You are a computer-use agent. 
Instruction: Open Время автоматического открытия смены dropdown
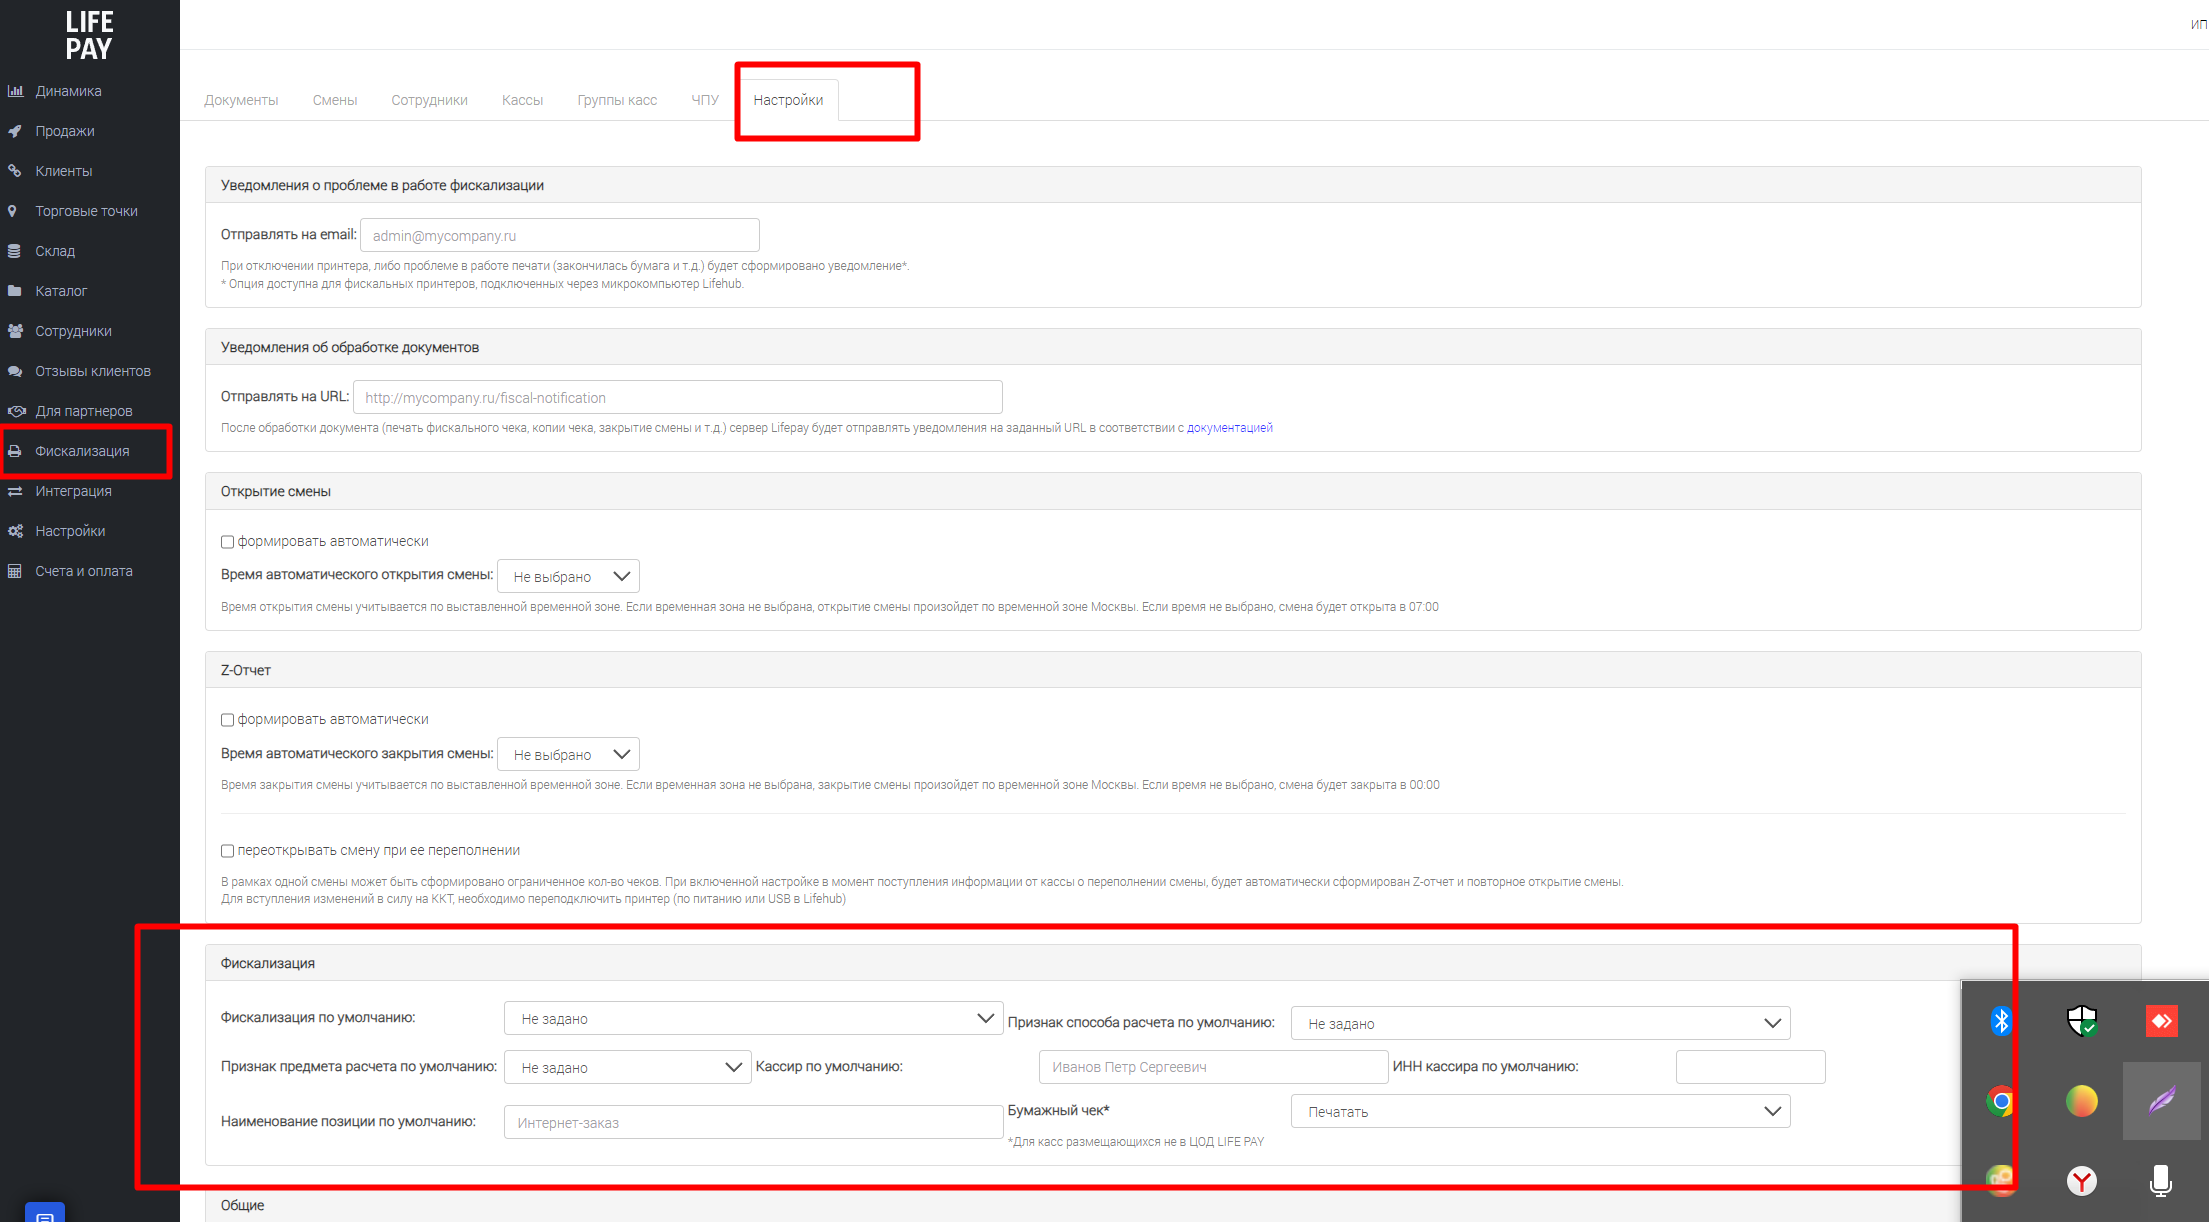point(568,576)
